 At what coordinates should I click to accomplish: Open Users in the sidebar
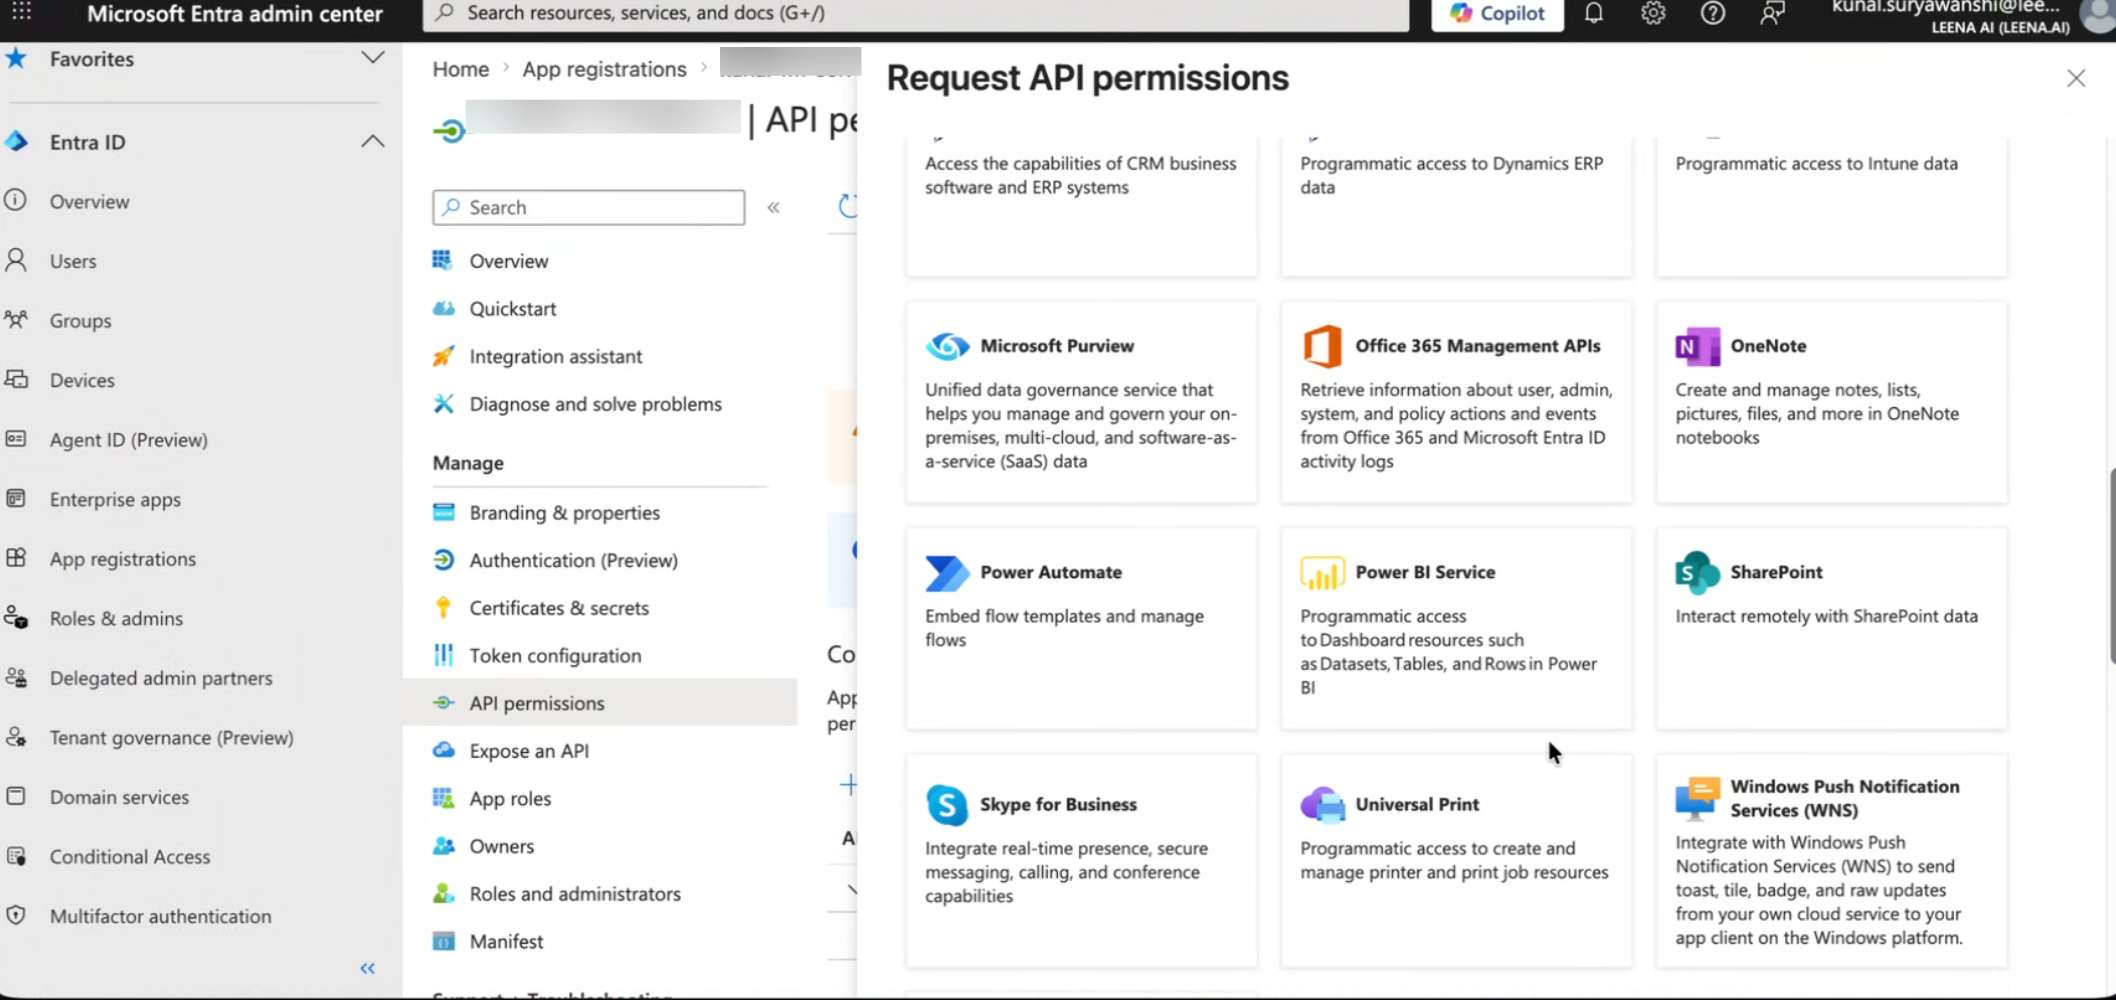pos(73,261)
